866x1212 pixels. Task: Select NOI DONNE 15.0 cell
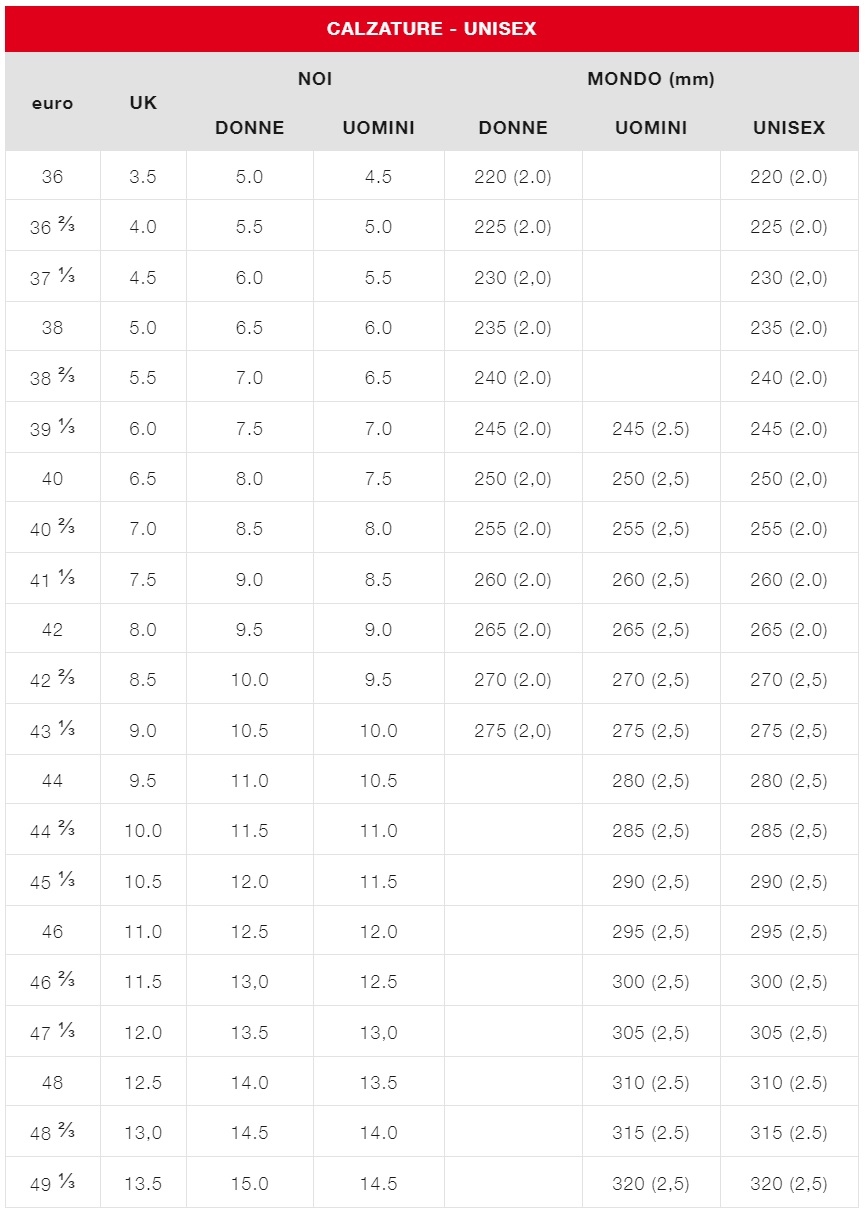coord(249,1184)
